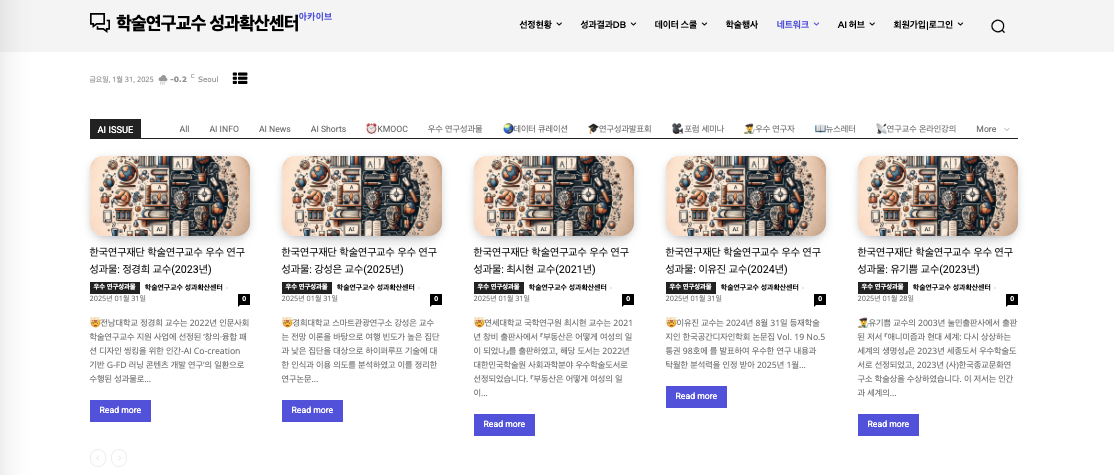Click the cloud weather icon
Image resolution: width=1114 pixels, height=475 pixels.
163,79
